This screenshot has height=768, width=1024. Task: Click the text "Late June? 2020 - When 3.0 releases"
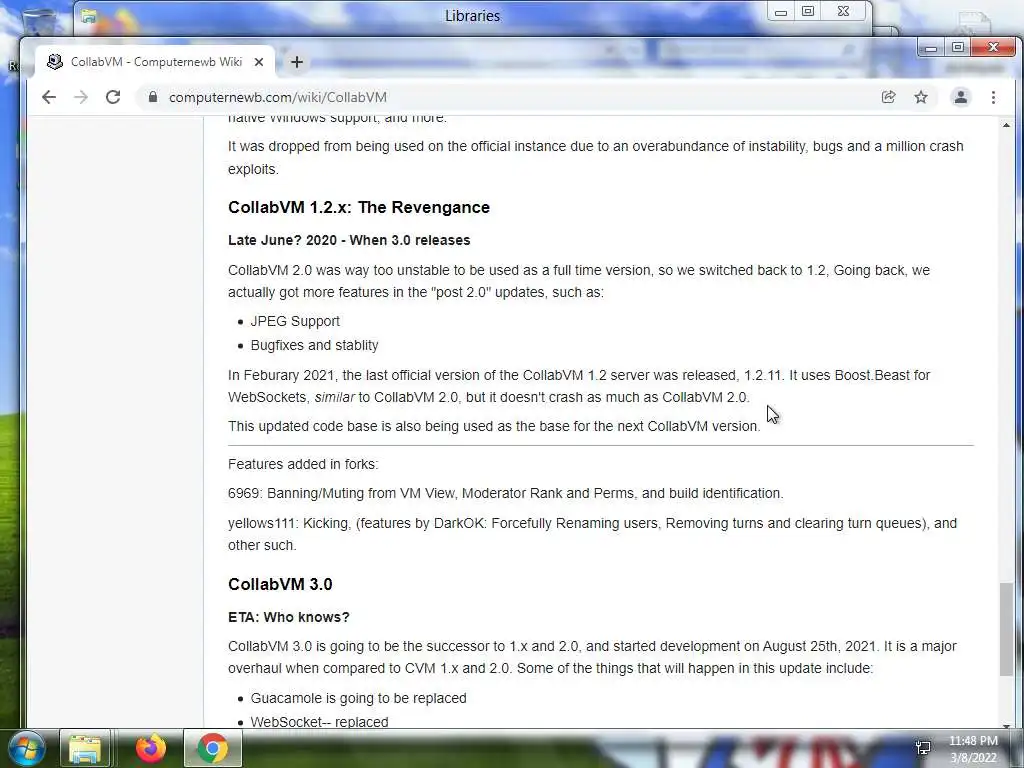pyautogui.click(x=349, y=240)
